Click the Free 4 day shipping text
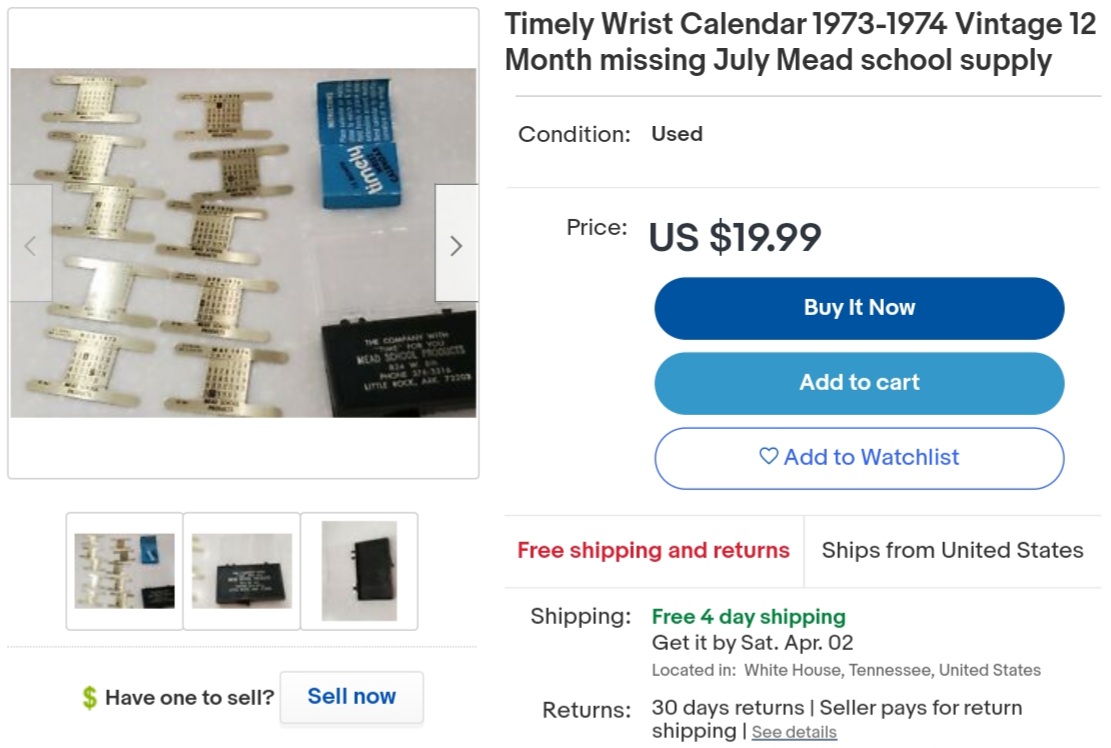 748,616
